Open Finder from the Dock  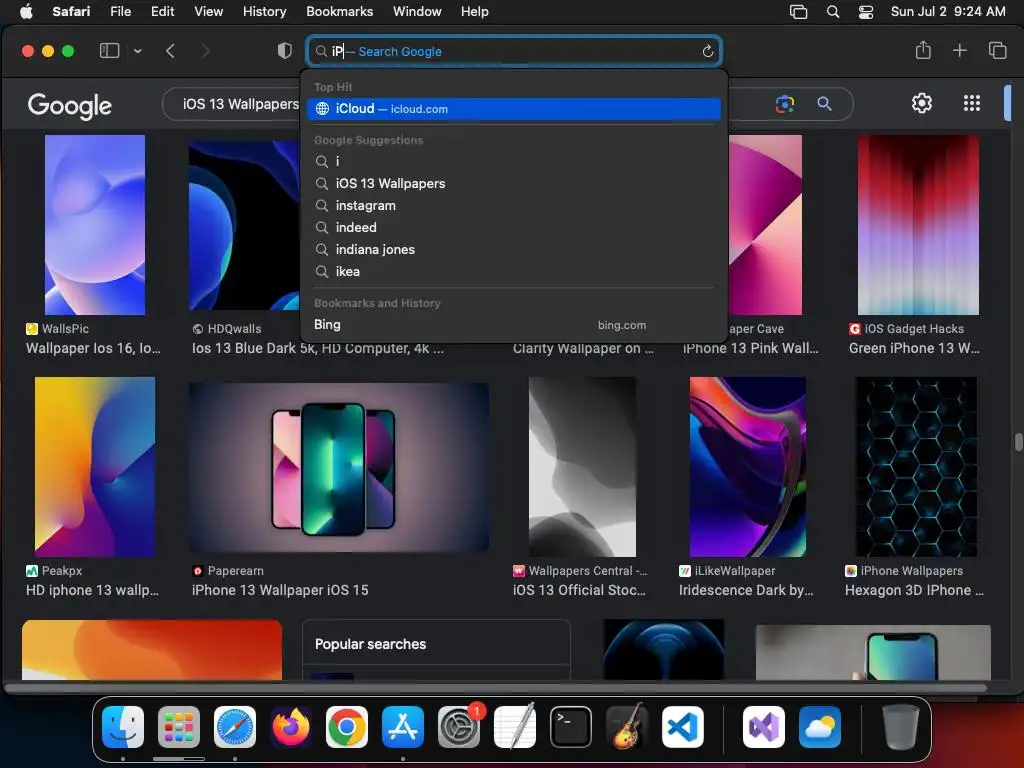pos(123,727)
